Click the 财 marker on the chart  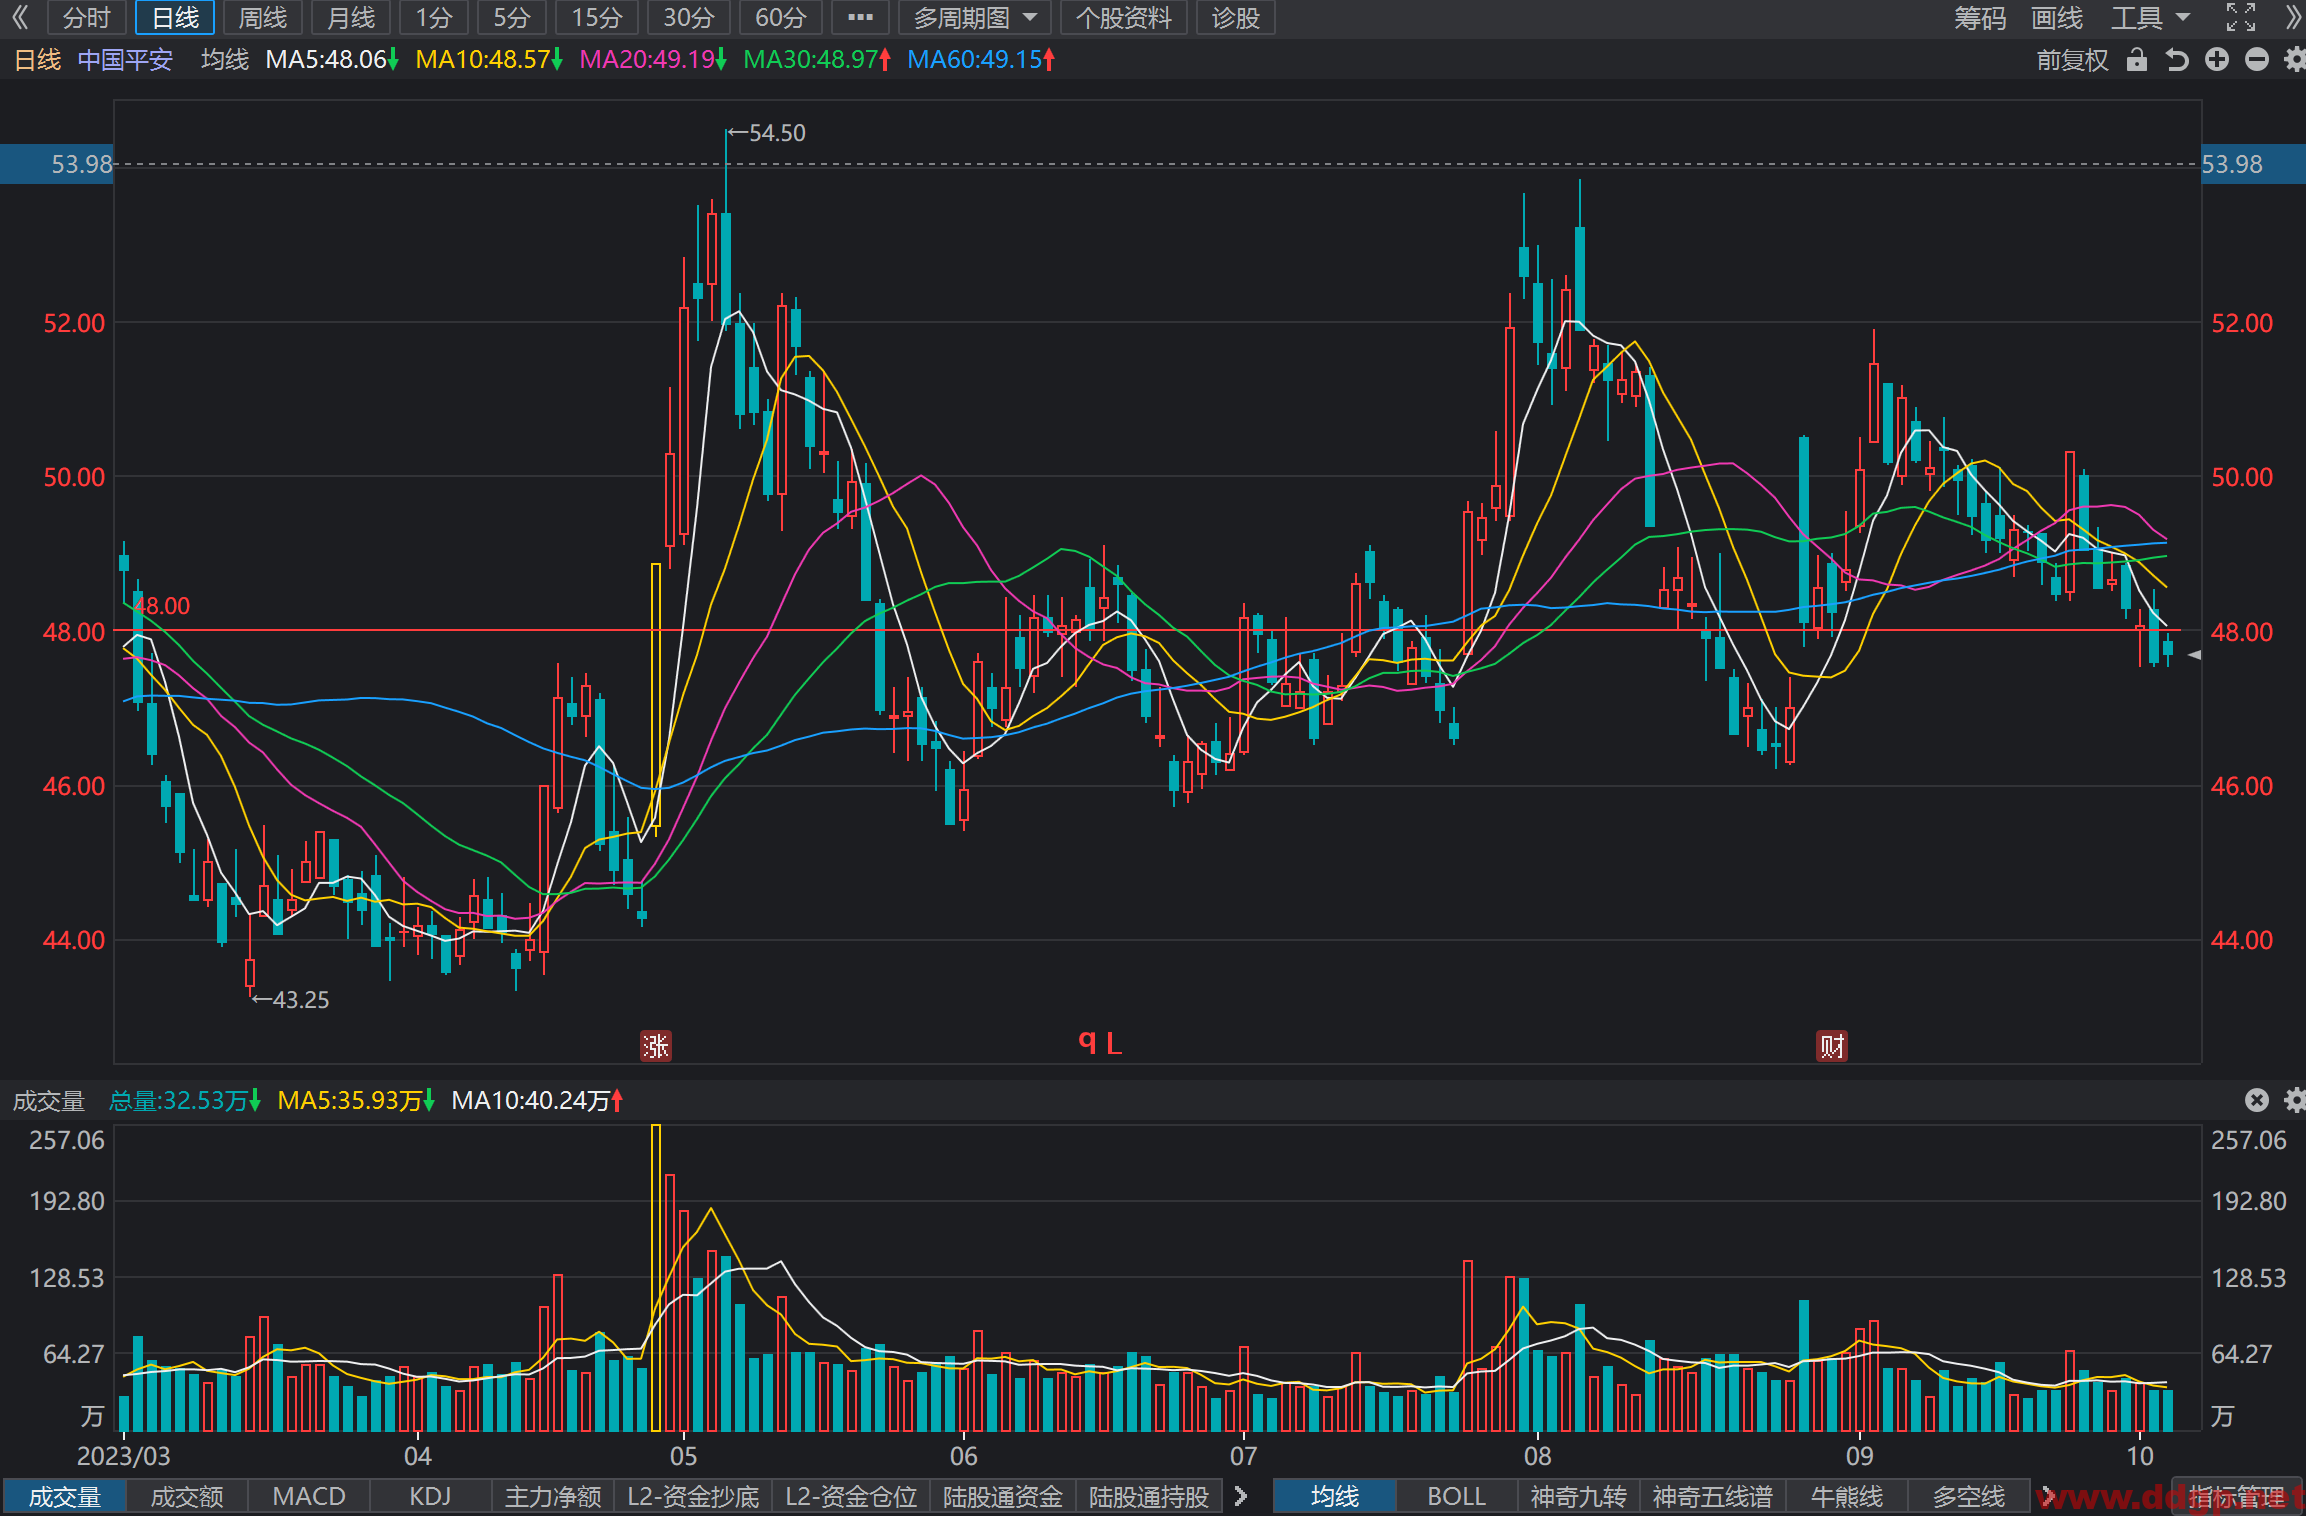1832,1046
